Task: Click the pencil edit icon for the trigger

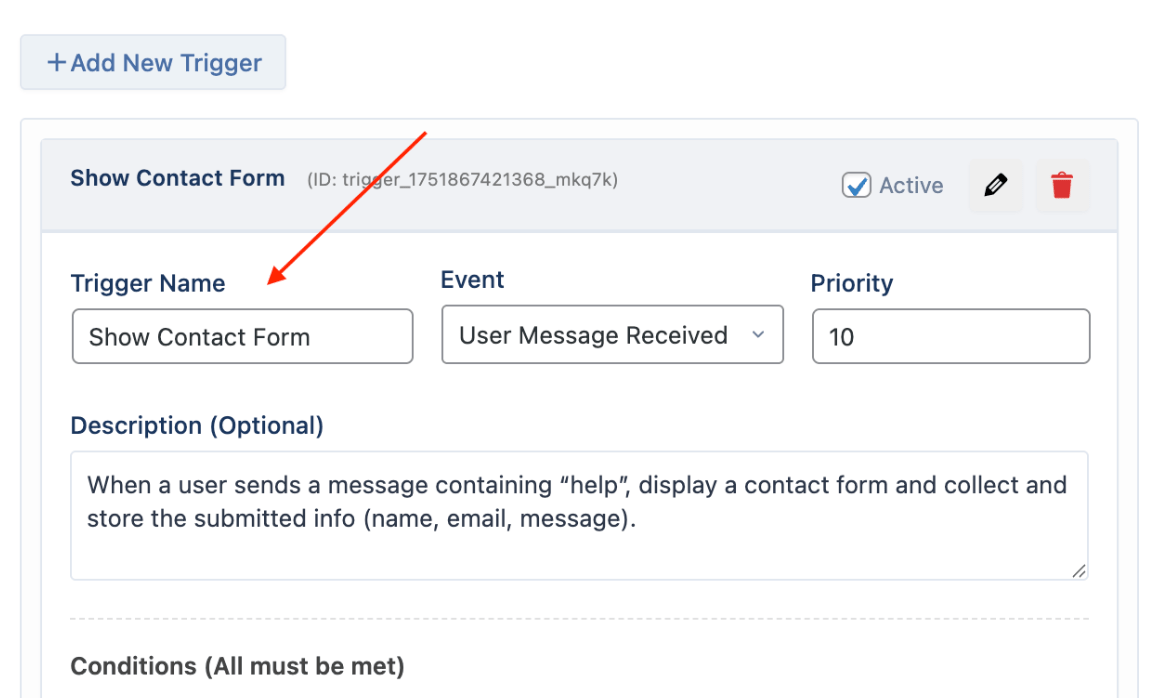Action: pyautogui.click(x=995, y=186)
